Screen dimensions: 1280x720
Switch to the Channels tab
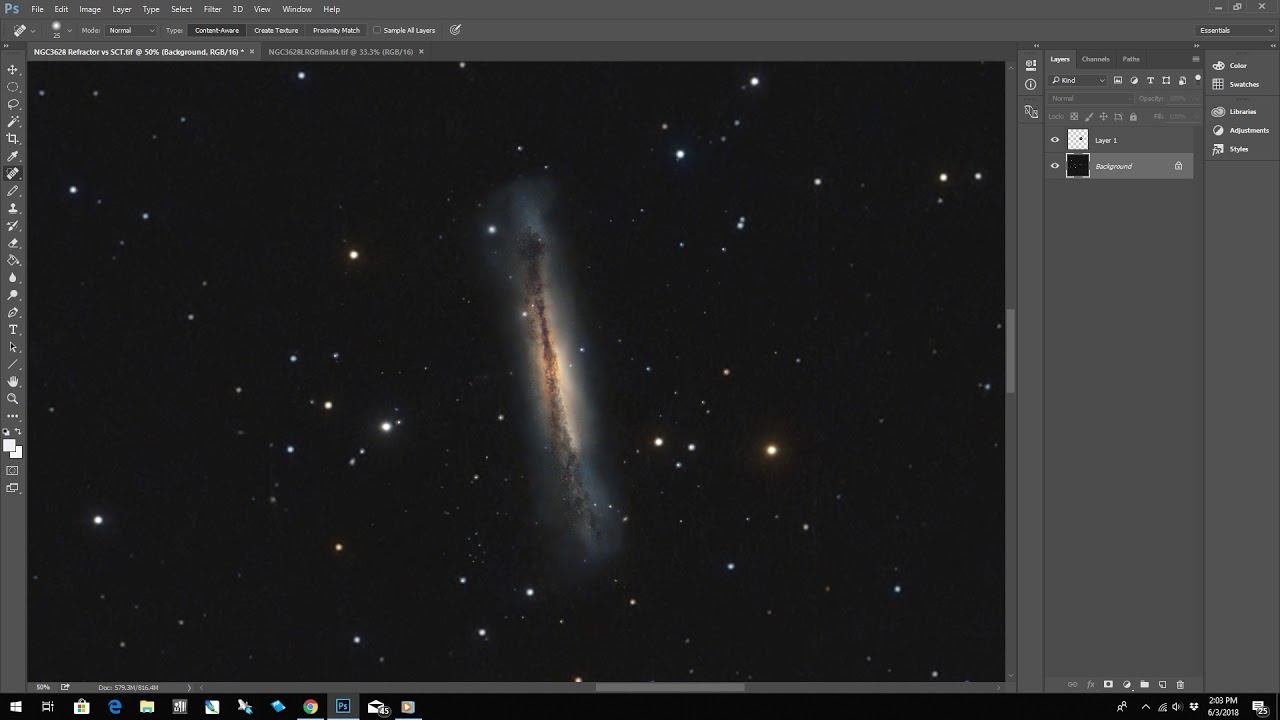(1095, 59)
